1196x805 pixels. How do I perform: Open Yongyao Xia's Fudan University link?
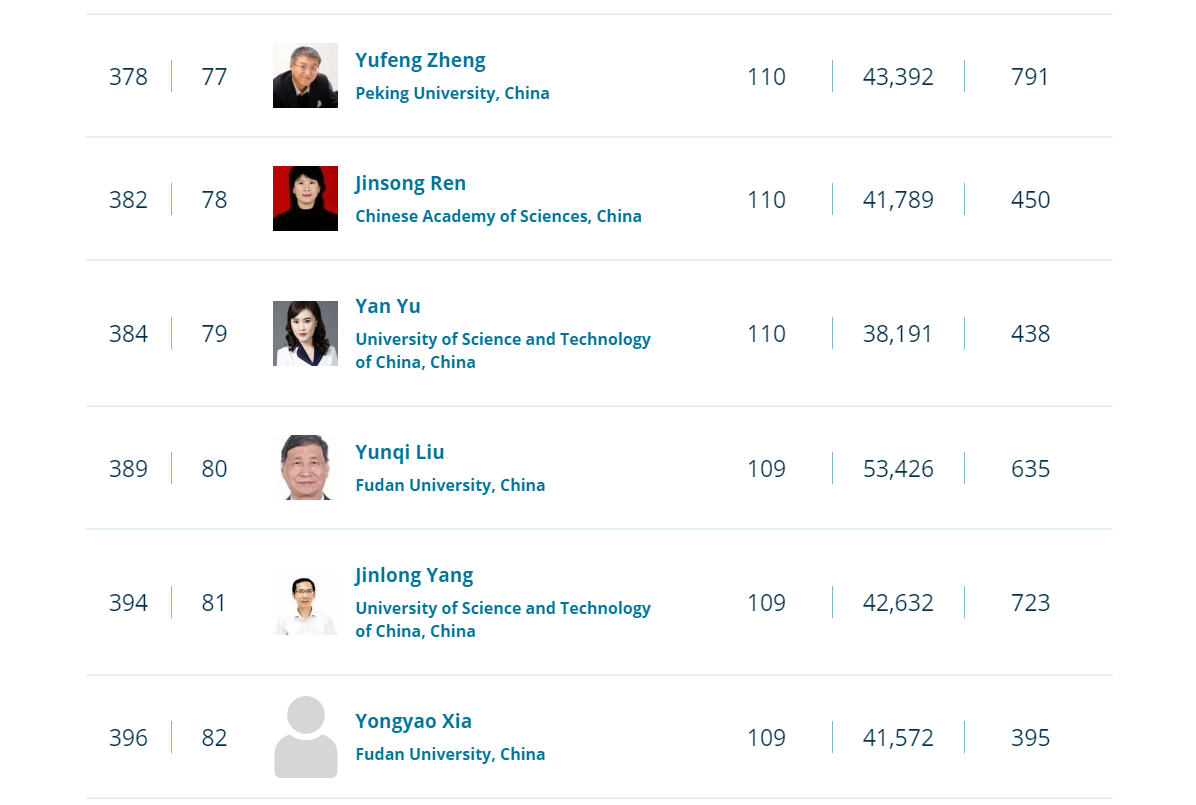[x=450, y=754]
